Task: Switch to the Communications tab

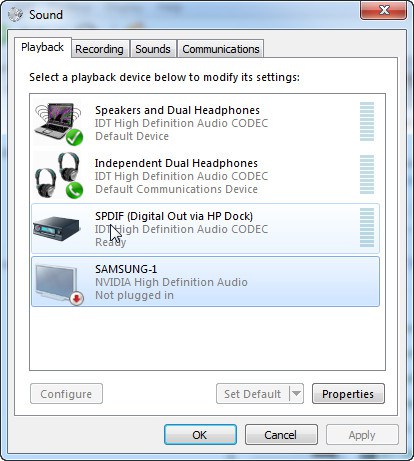Action: click(x=221, y=49)
